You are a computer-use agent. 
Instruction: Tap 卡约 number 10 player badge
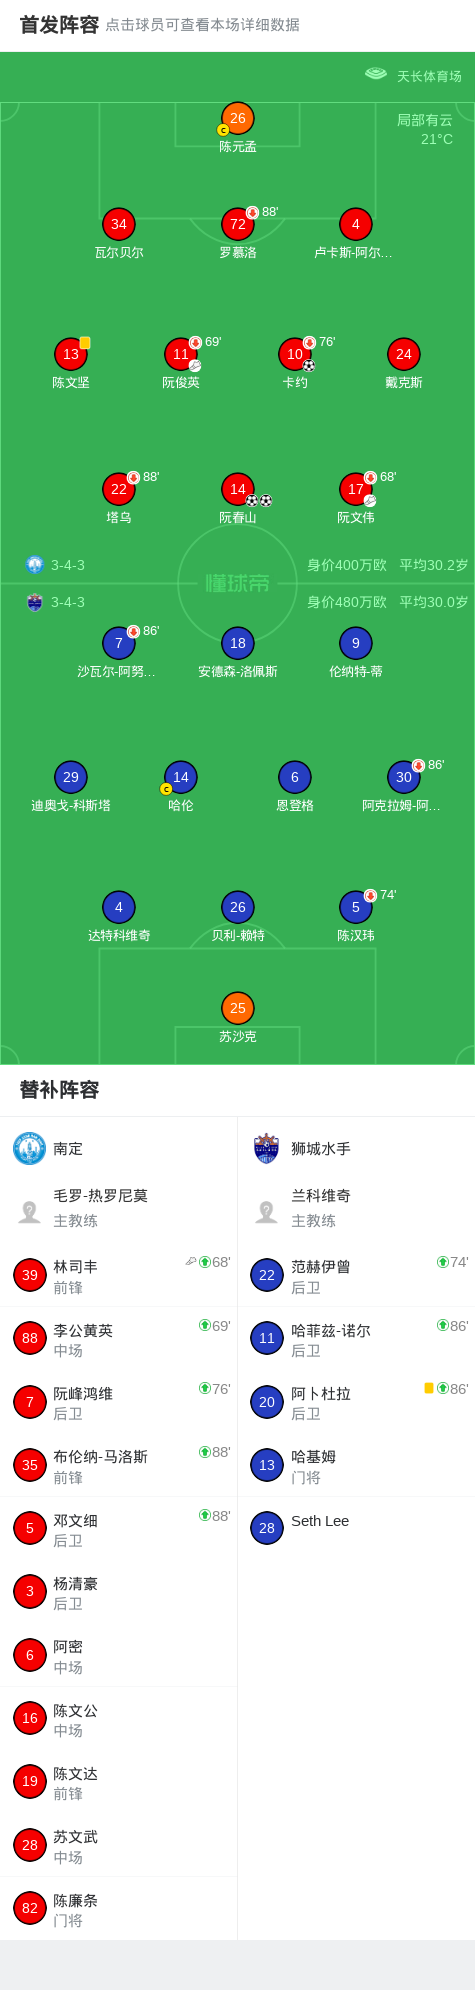[x=295, y=354]
